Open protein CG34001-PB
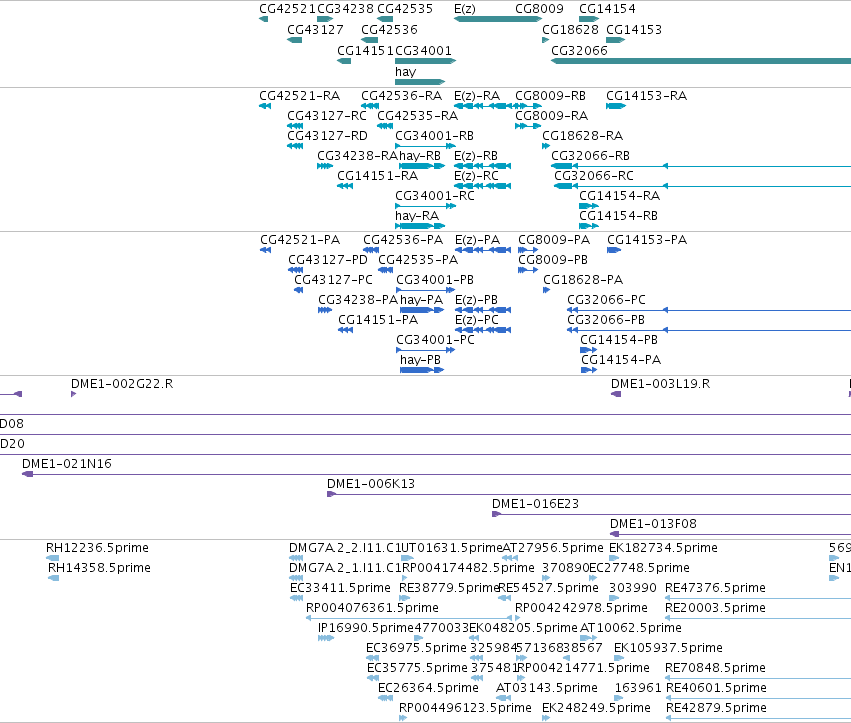 435,280
